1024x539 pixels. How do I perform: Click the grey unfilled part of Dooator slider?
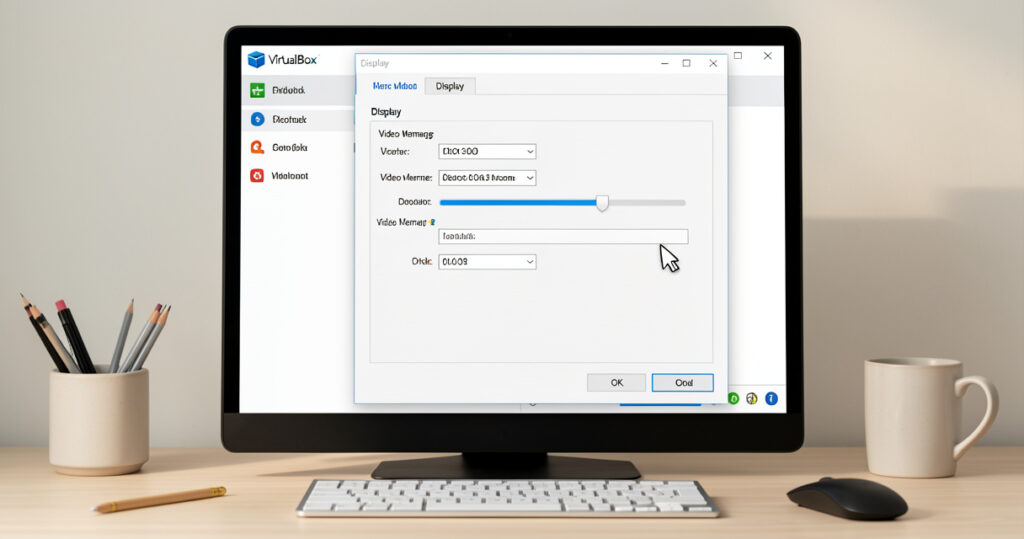pos(647,203)
